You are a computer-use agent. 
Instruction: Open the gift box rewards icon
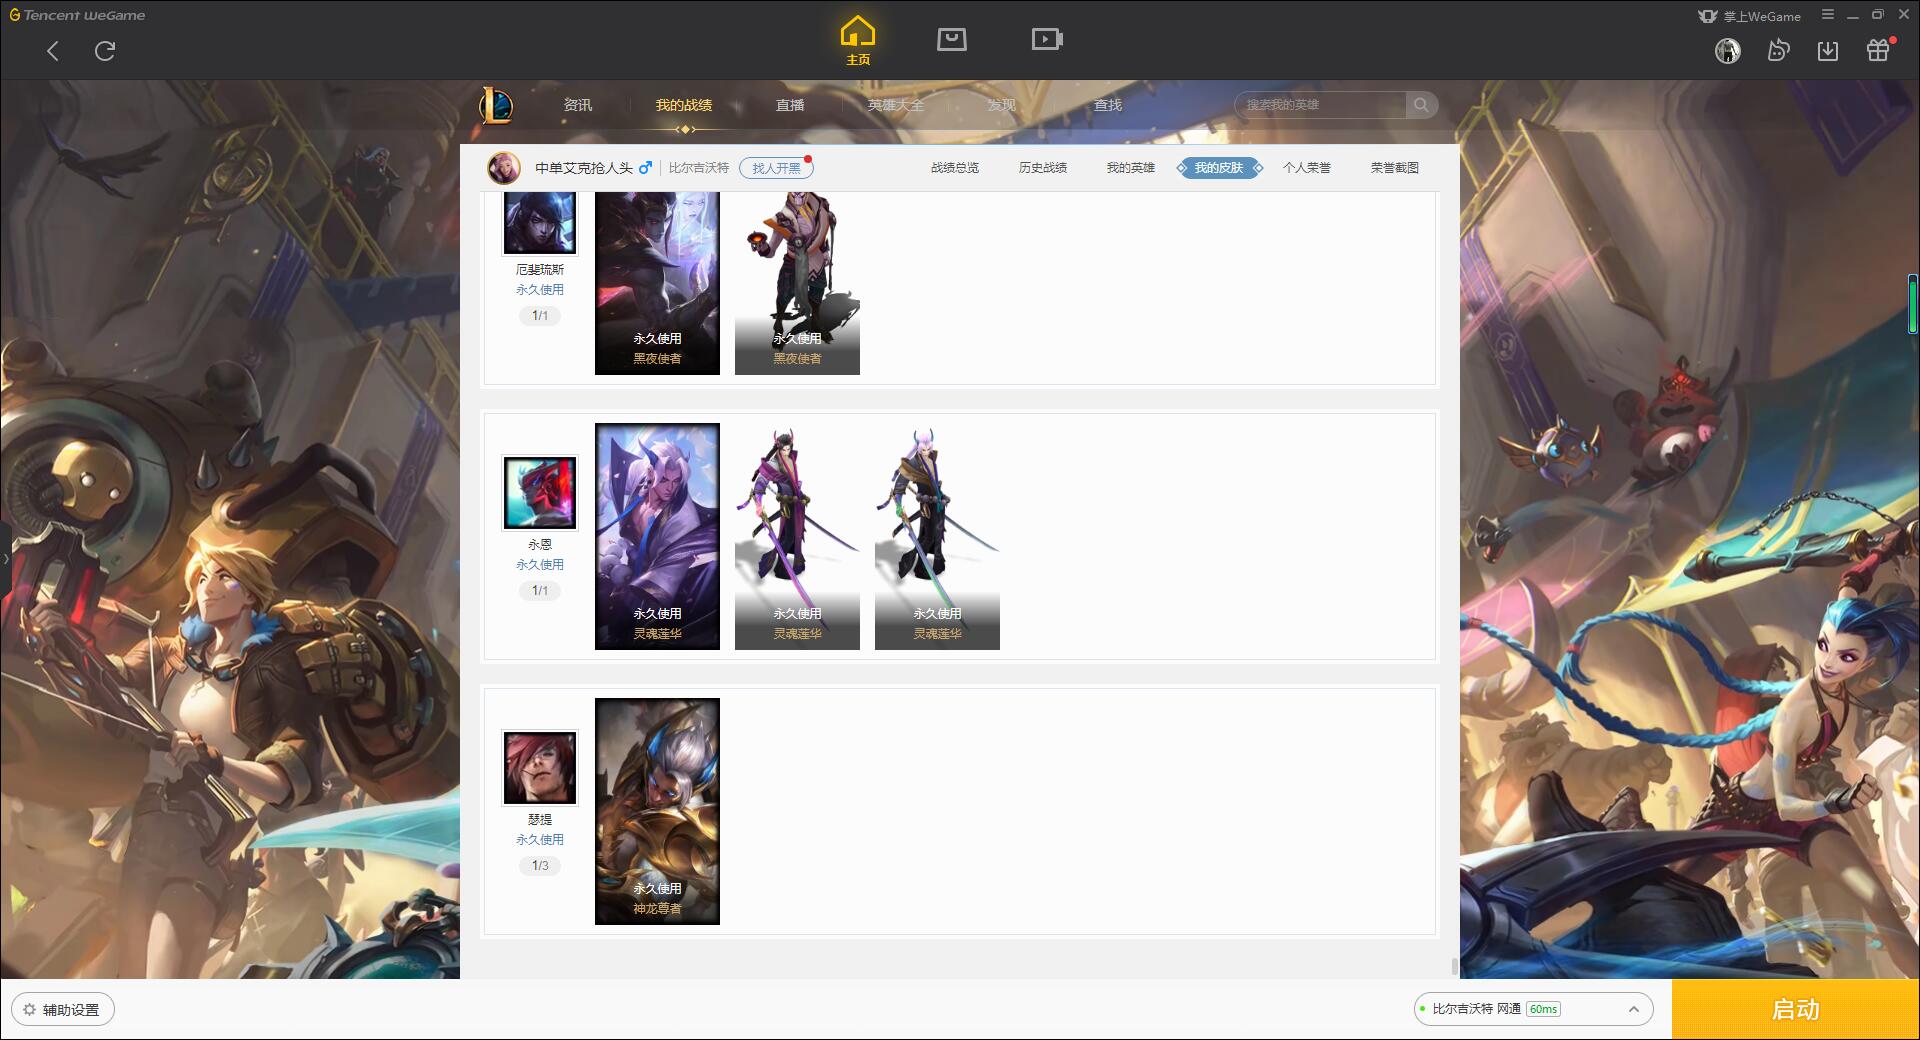[x=1878, y=51]
